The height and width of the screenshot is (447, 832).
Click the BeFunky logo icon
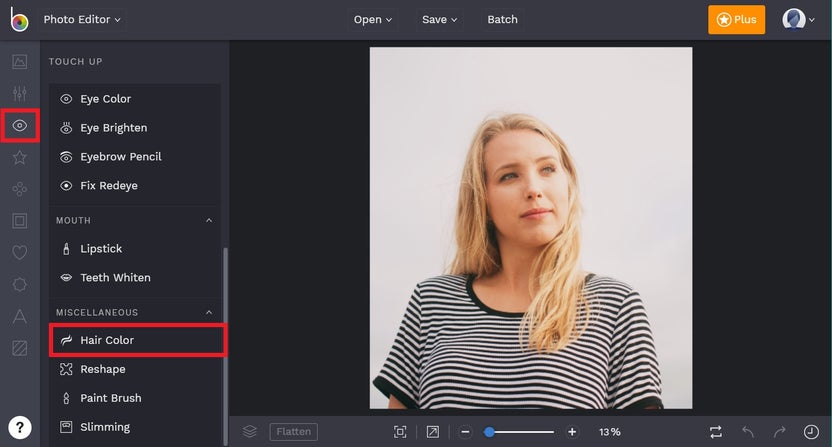point(19,19)
